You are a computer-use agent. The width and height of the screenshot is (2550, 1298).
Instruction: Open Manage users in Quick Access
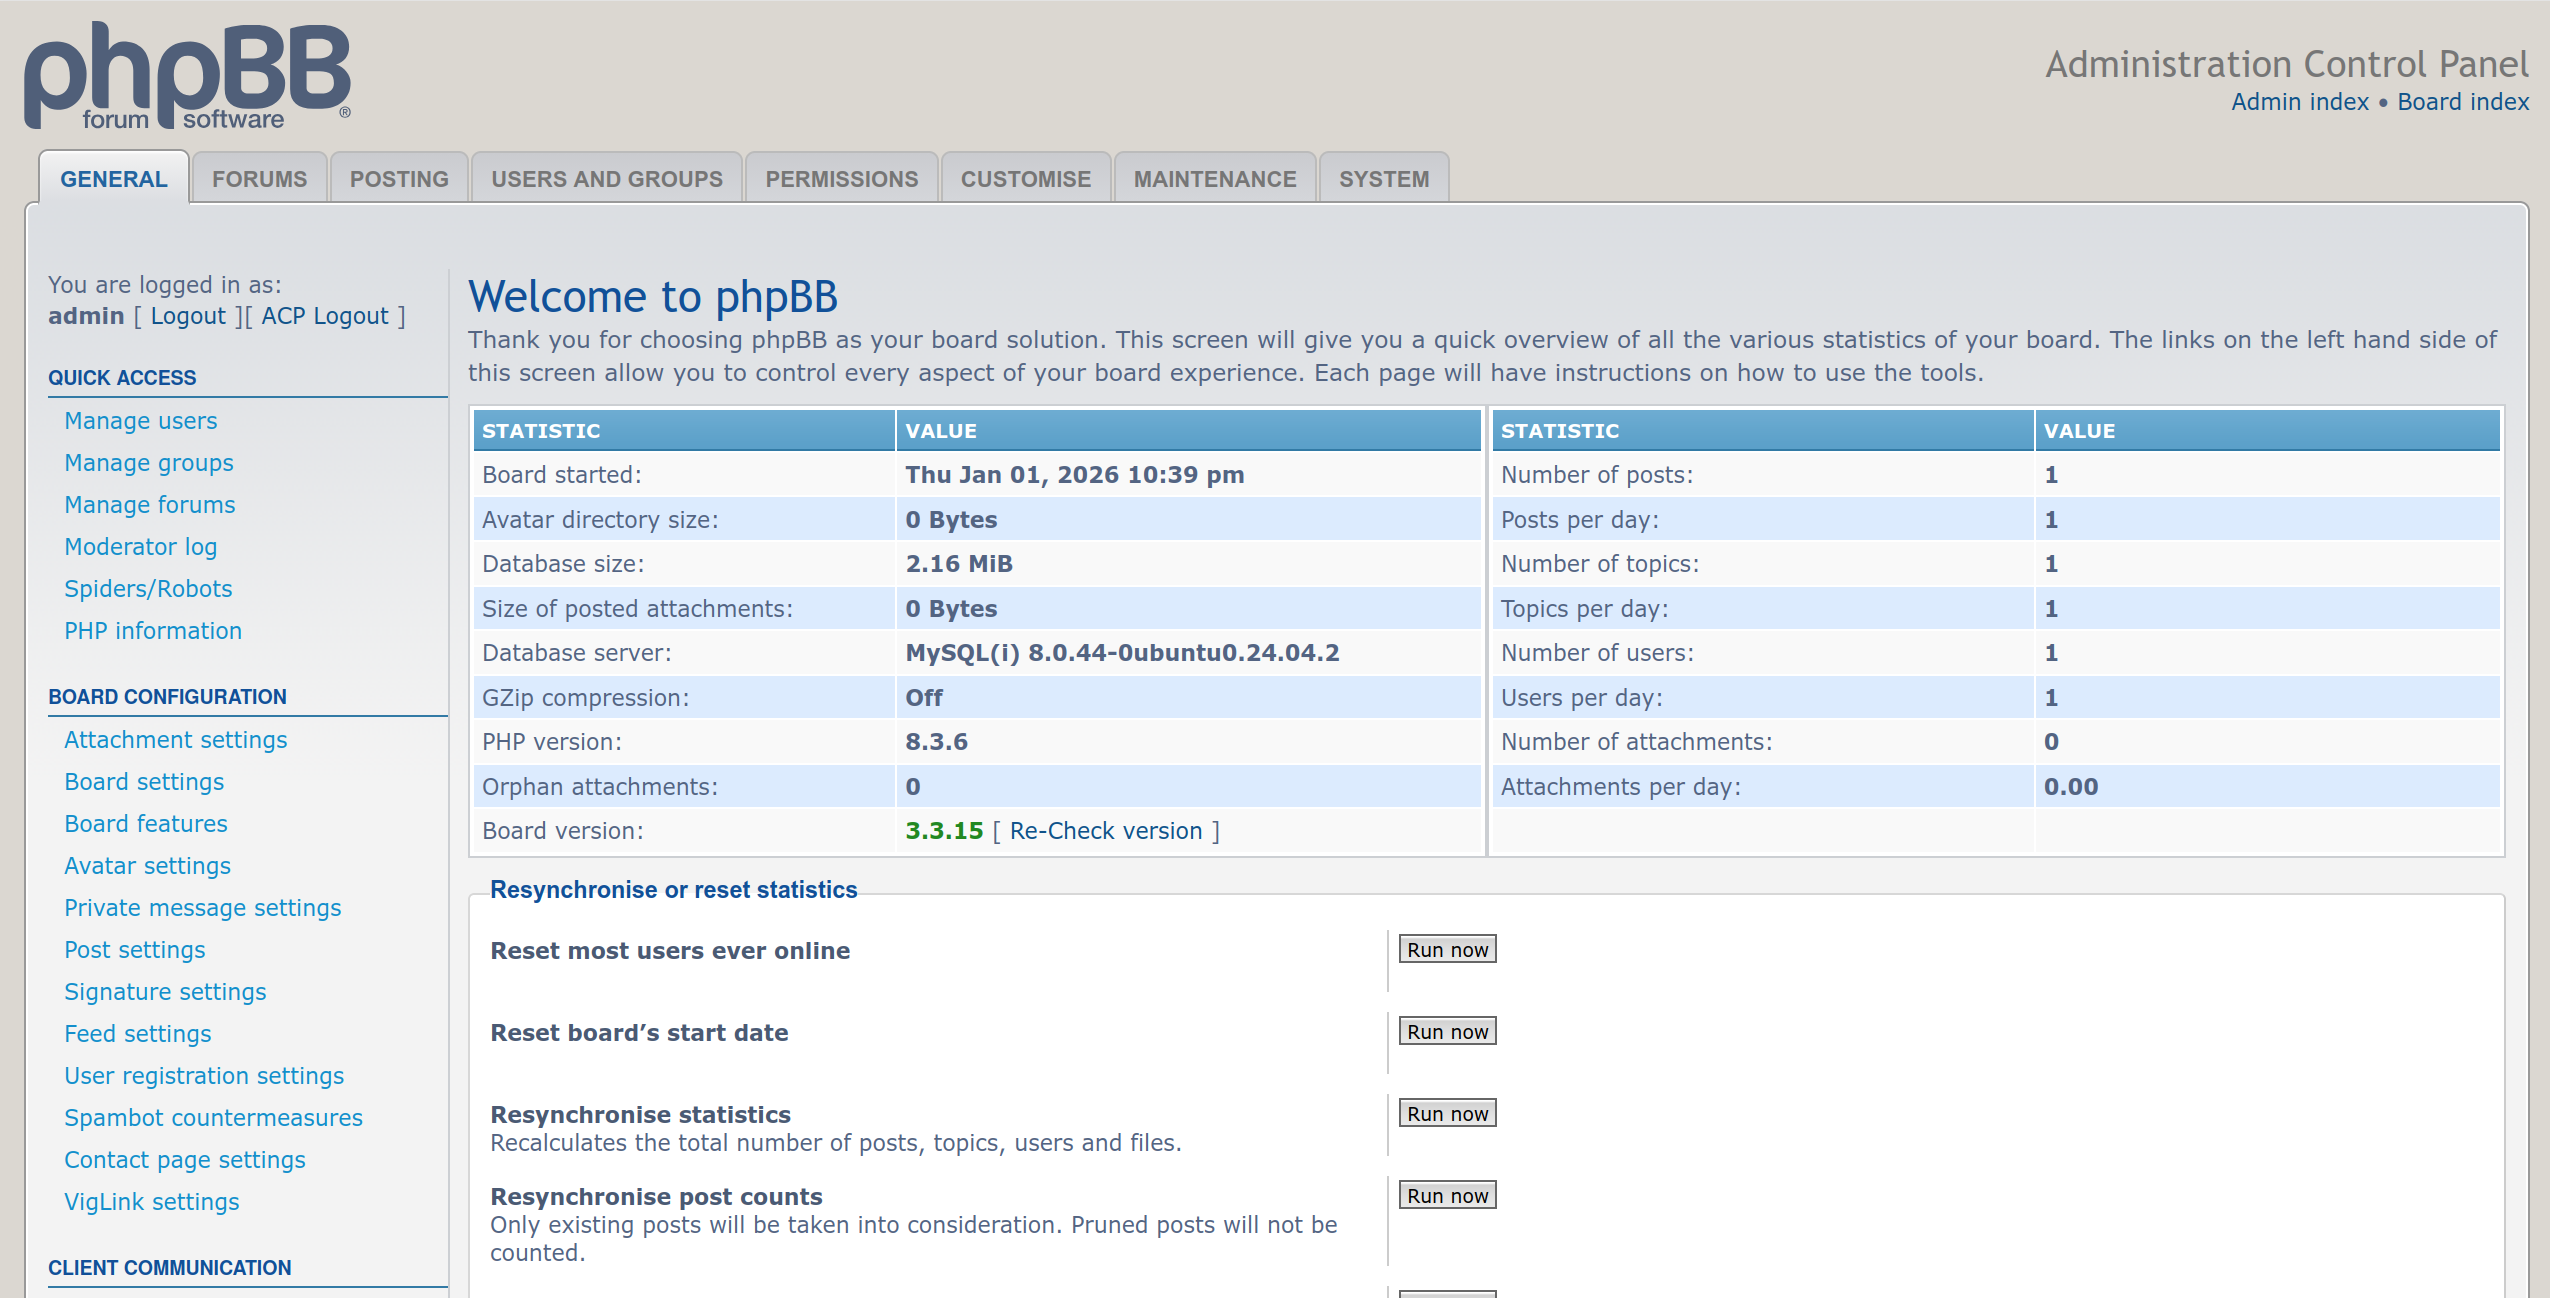pos(141,421)
